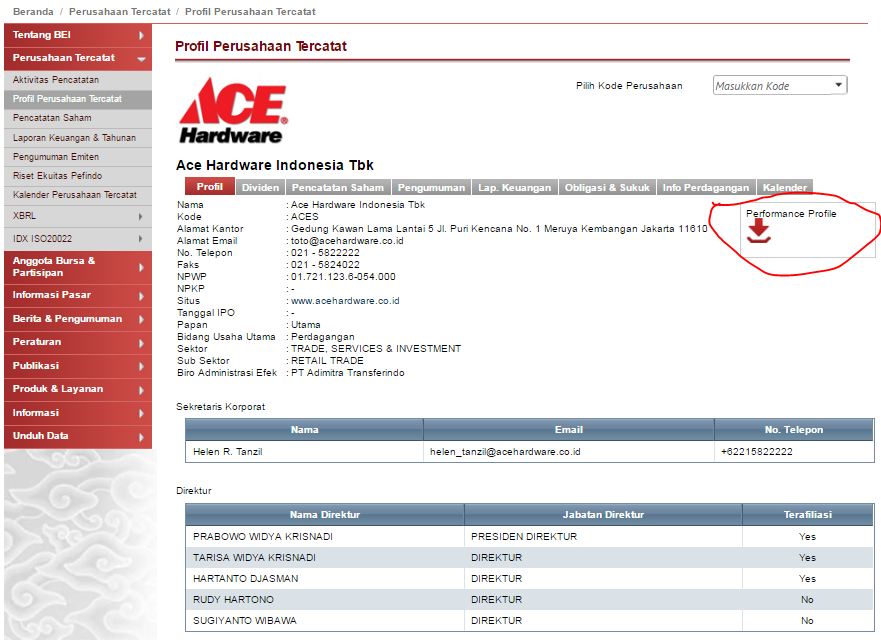Go to Beranda breadcrumb
The height and width of the screenshot is (640, 881).
click(33, 11)
